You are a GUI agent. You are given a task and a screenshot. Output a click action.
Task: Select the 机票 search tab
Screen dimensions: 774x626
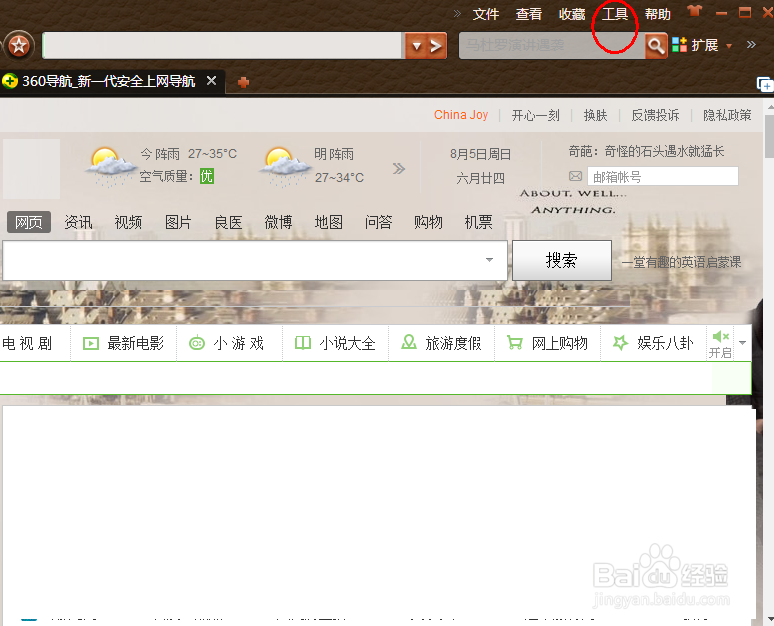pyautogui.click(x=478, y=222)
